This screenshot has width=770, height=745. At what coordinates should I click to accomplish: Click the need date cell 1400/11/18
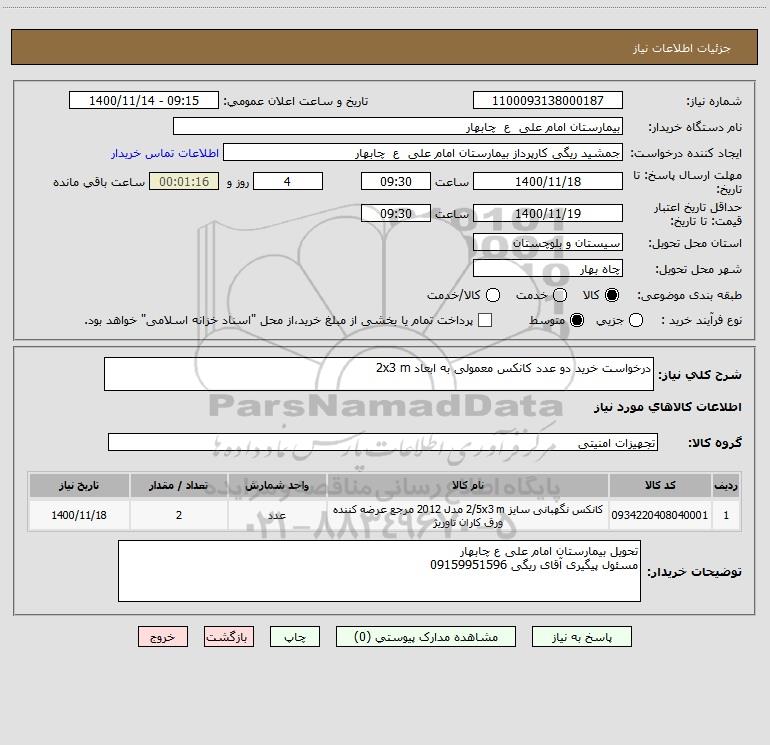[x=79, y=515]
